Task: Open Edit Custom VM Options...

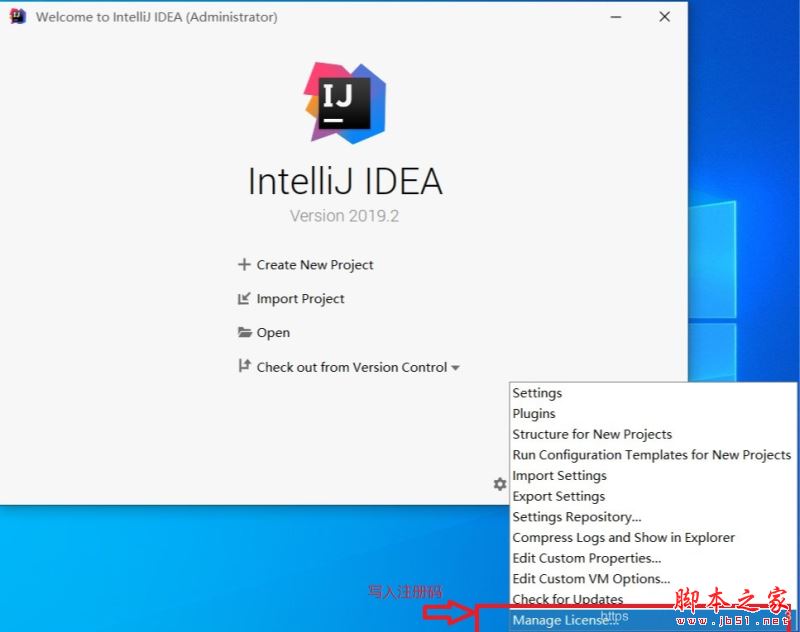Action: pos(653,578)
